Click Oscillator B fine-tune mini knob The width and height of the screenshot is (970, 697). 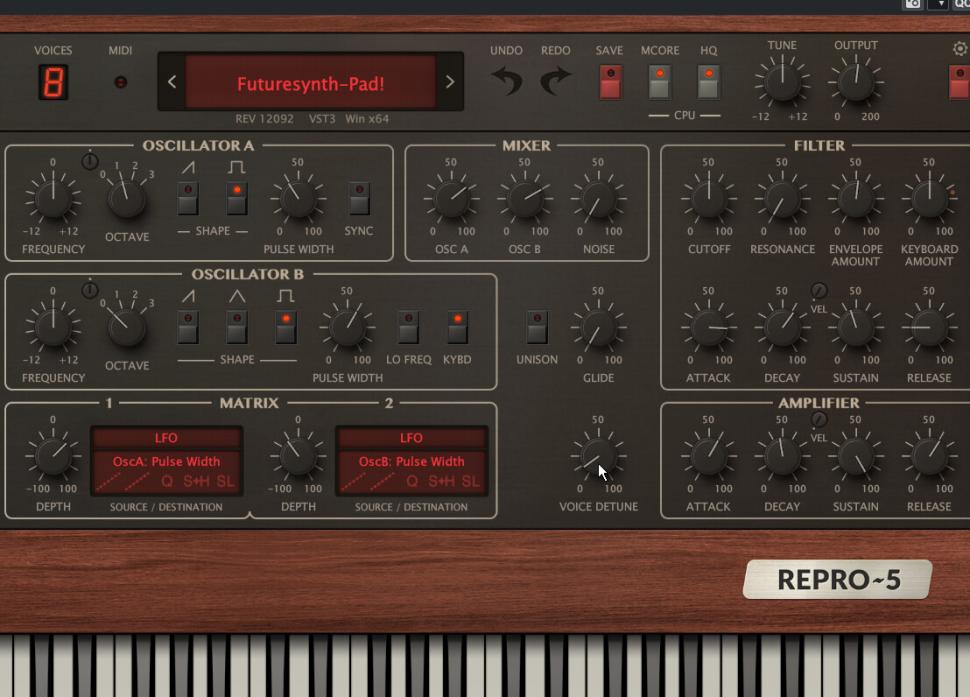point(90,290)
